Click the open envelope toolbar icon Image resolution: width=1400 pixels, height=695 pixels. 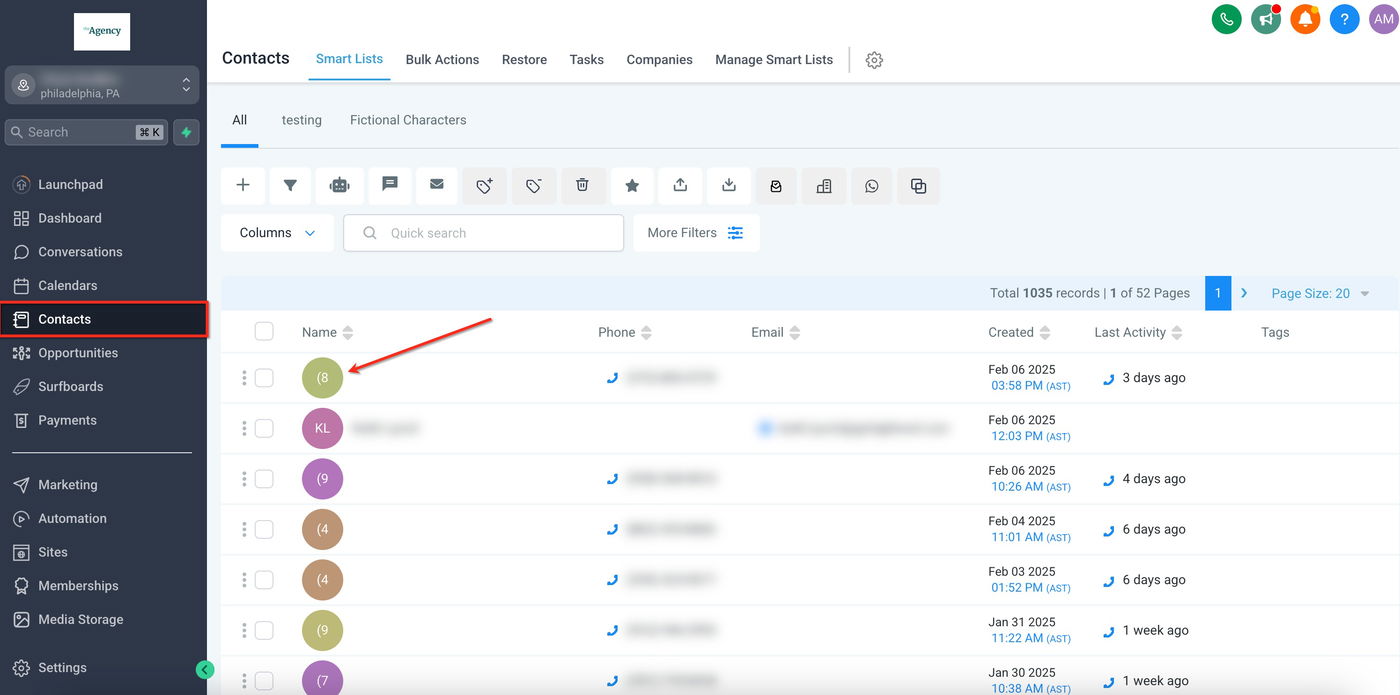pos(776,186)
